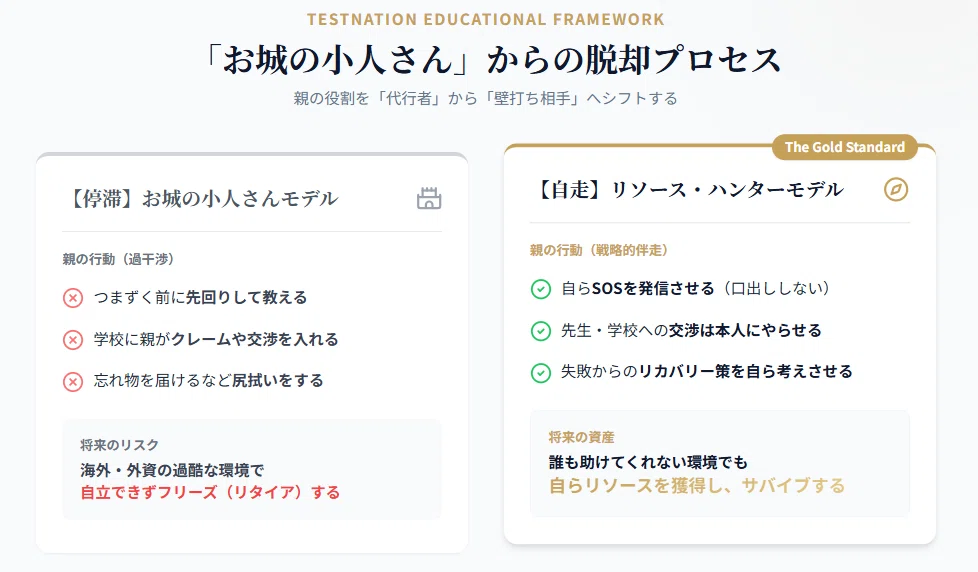Click The Gold Standard badge
Image resolution: width=978 pixels, height=572 pixels.
point(845,147)
